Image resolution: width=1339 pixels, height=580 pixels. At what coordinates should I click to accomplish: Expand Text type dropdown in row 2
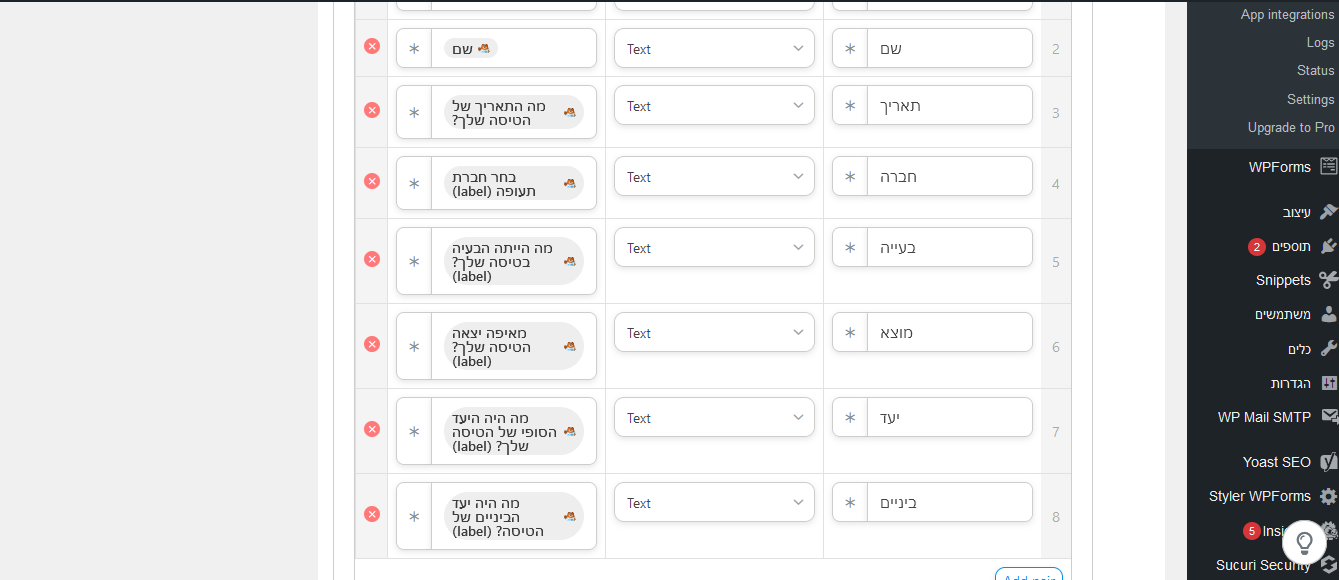pyautogui.click(x=714, y=48)
